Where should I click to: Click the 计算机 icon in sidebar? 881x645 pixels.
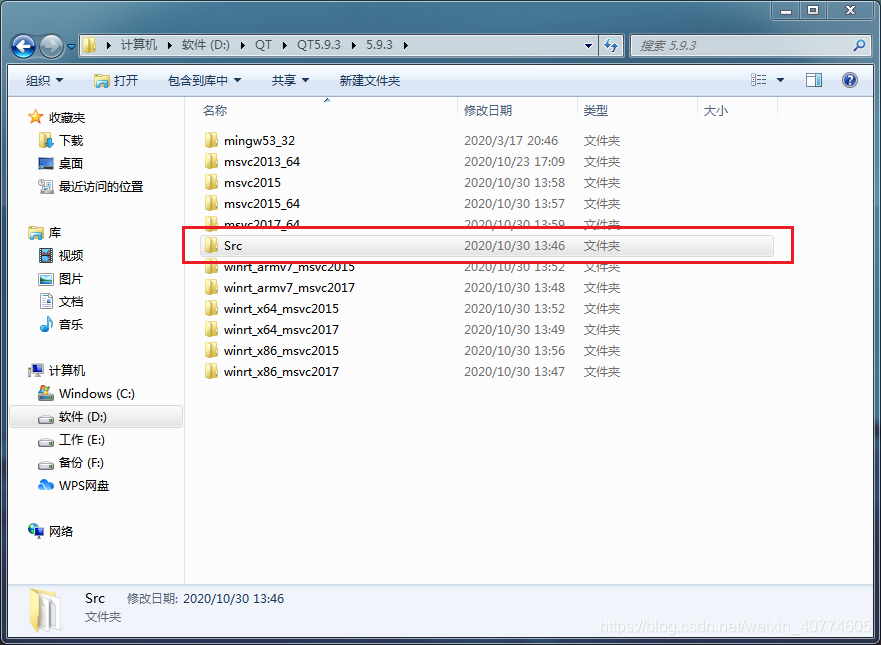(x=35, y=370)
